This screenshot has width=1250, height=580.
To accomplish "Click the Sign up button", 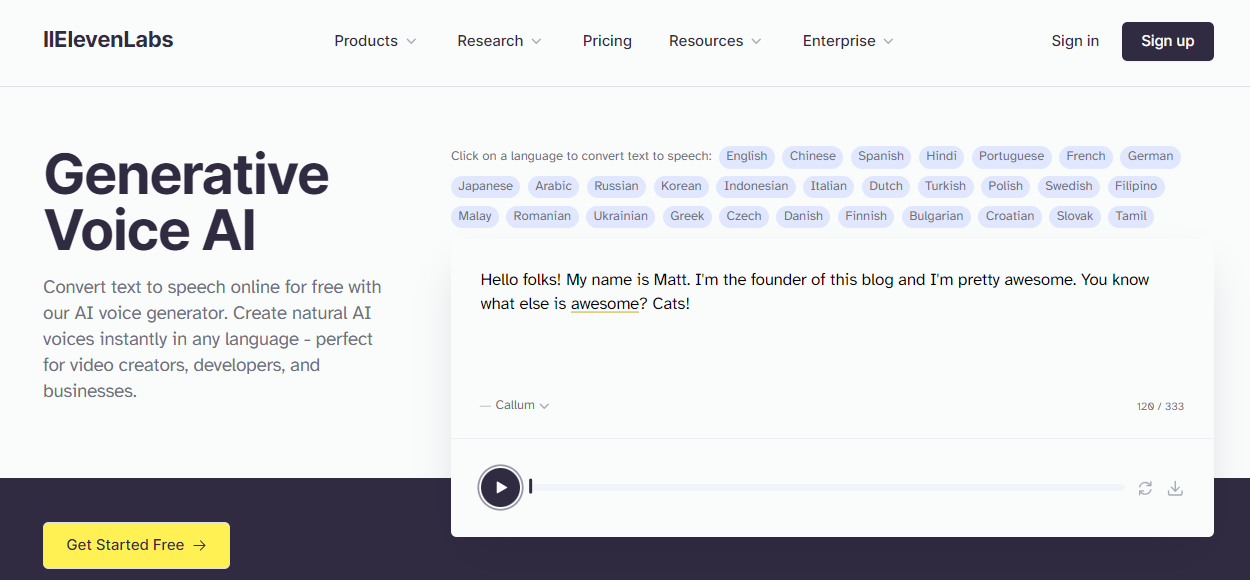I will [x=1168, y=41].
